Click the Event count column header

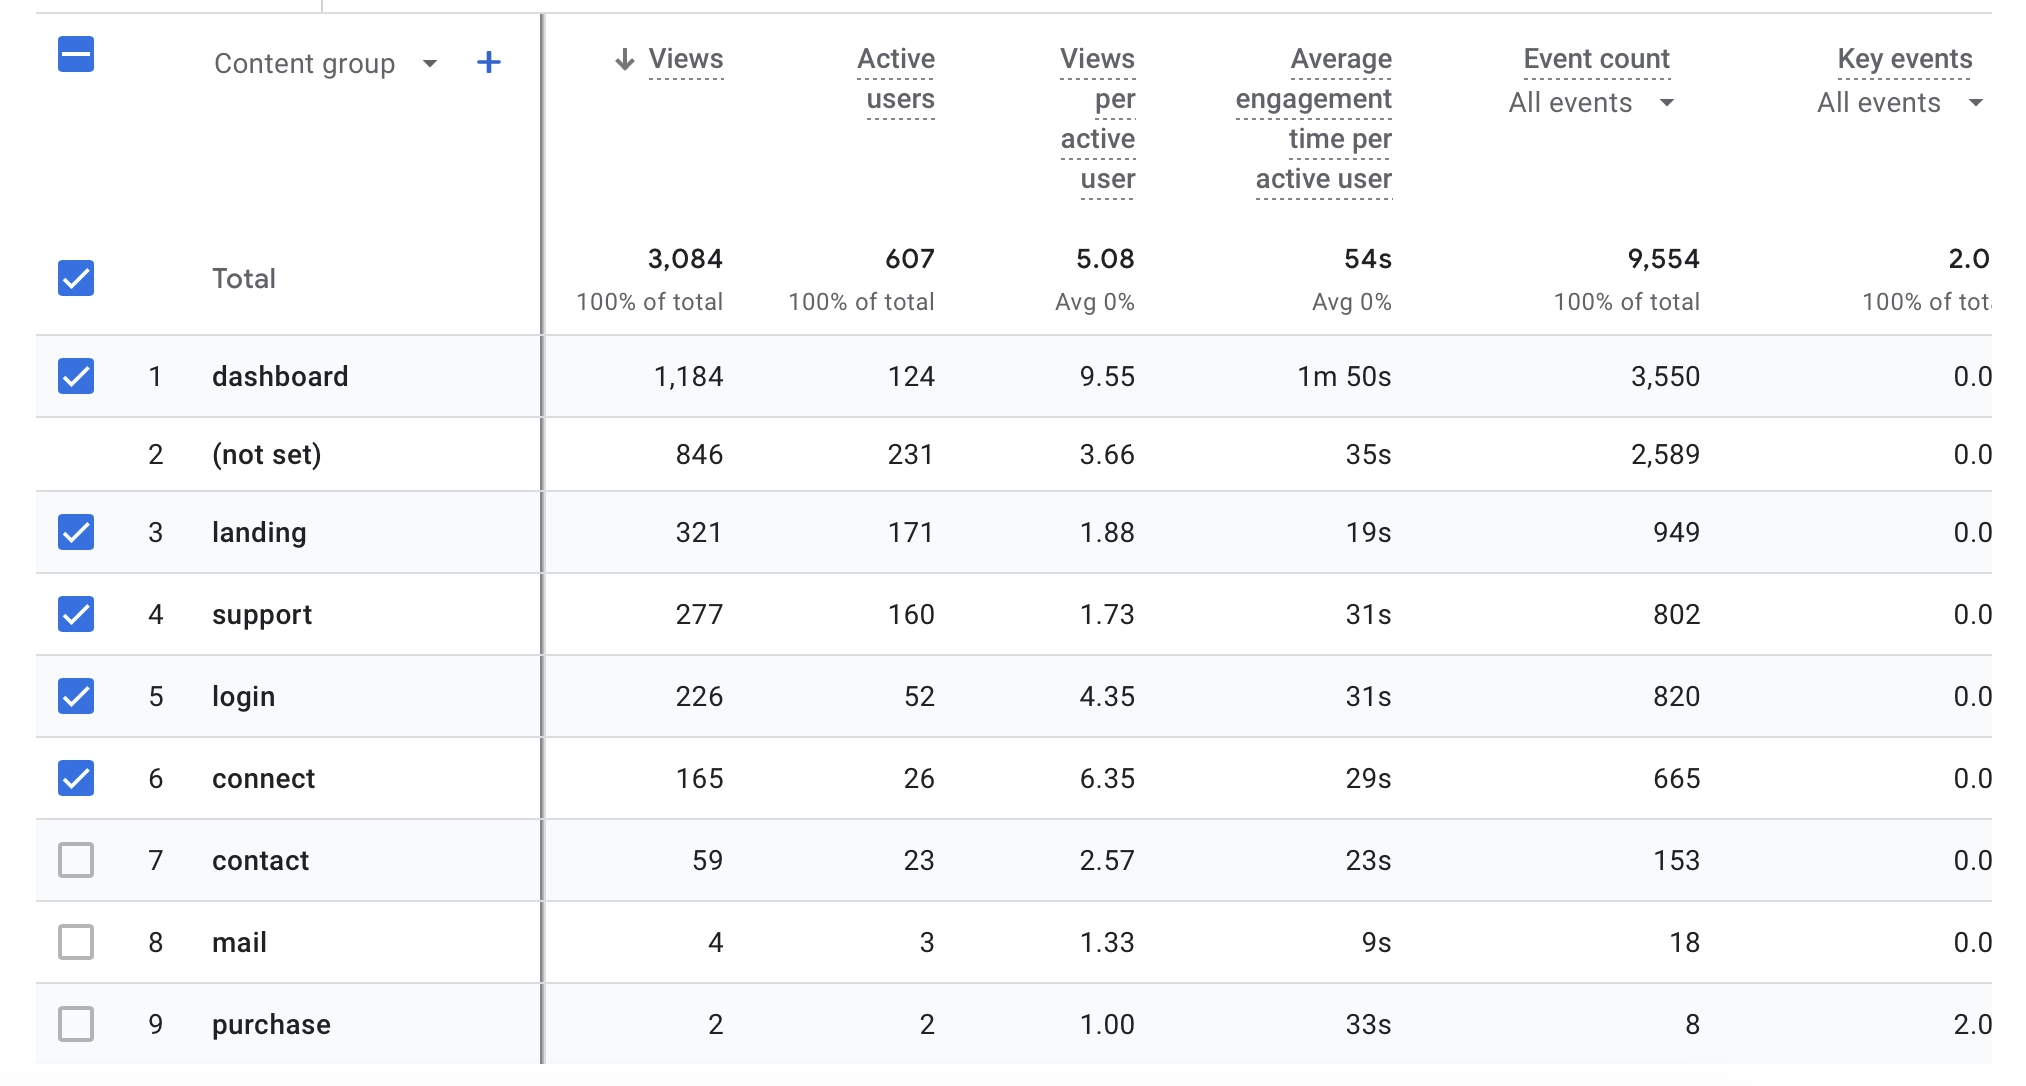point(1596,59)
